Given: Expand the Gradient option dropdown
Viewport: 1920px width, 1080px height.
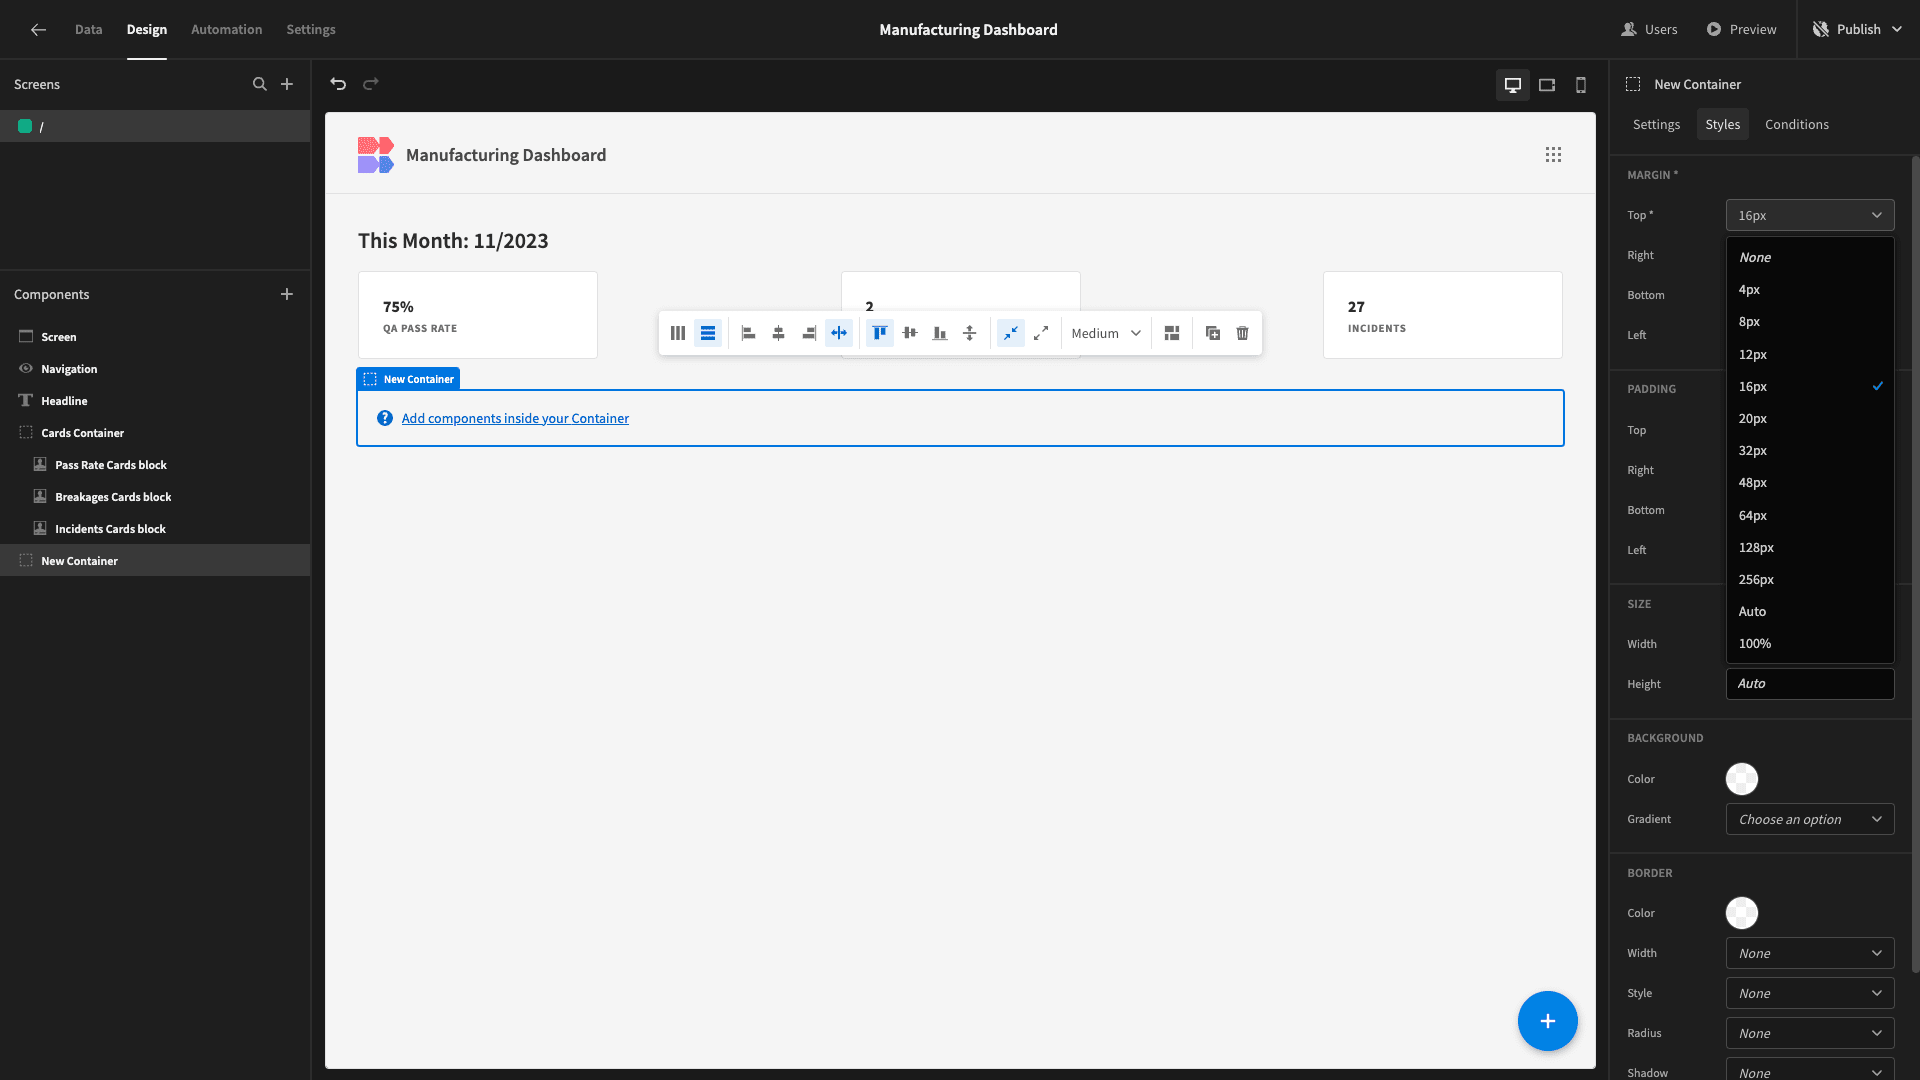Looking at the screenshot, I should pos(1810,819).
